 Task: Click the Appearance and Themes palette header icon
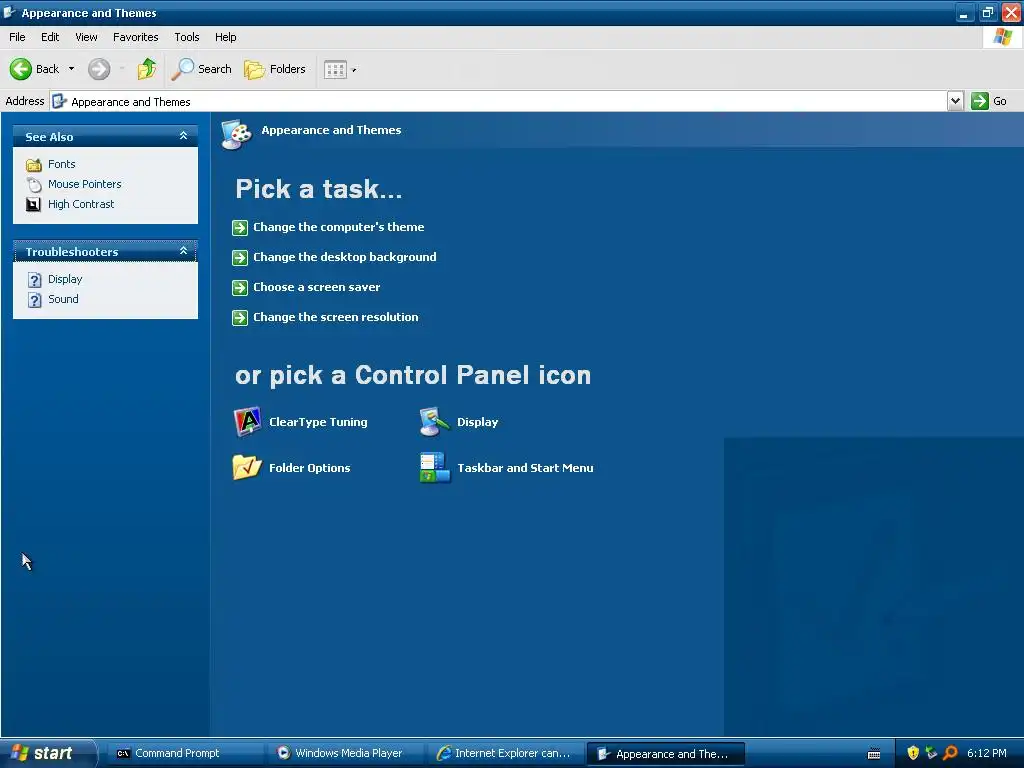236,135
